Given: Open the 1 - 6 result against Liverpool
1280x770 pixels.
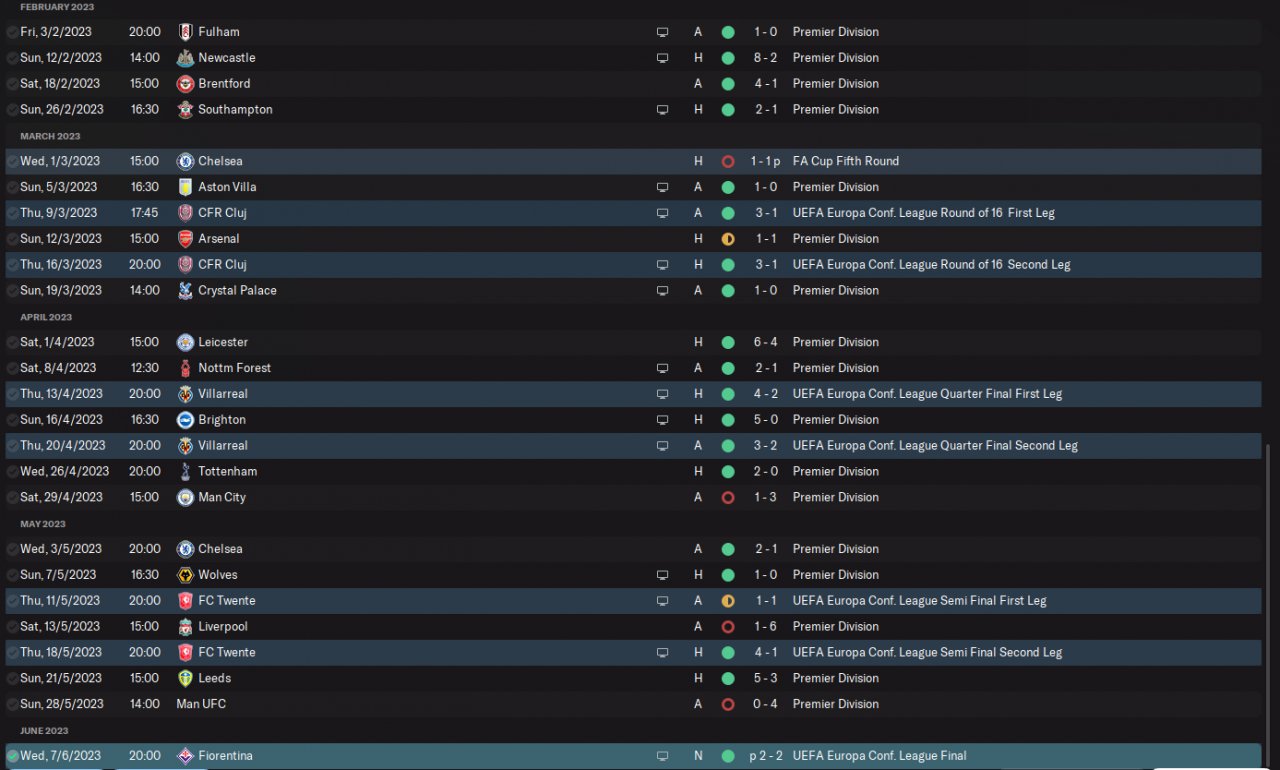Looking at the screenshot, I should coord(766,627).
